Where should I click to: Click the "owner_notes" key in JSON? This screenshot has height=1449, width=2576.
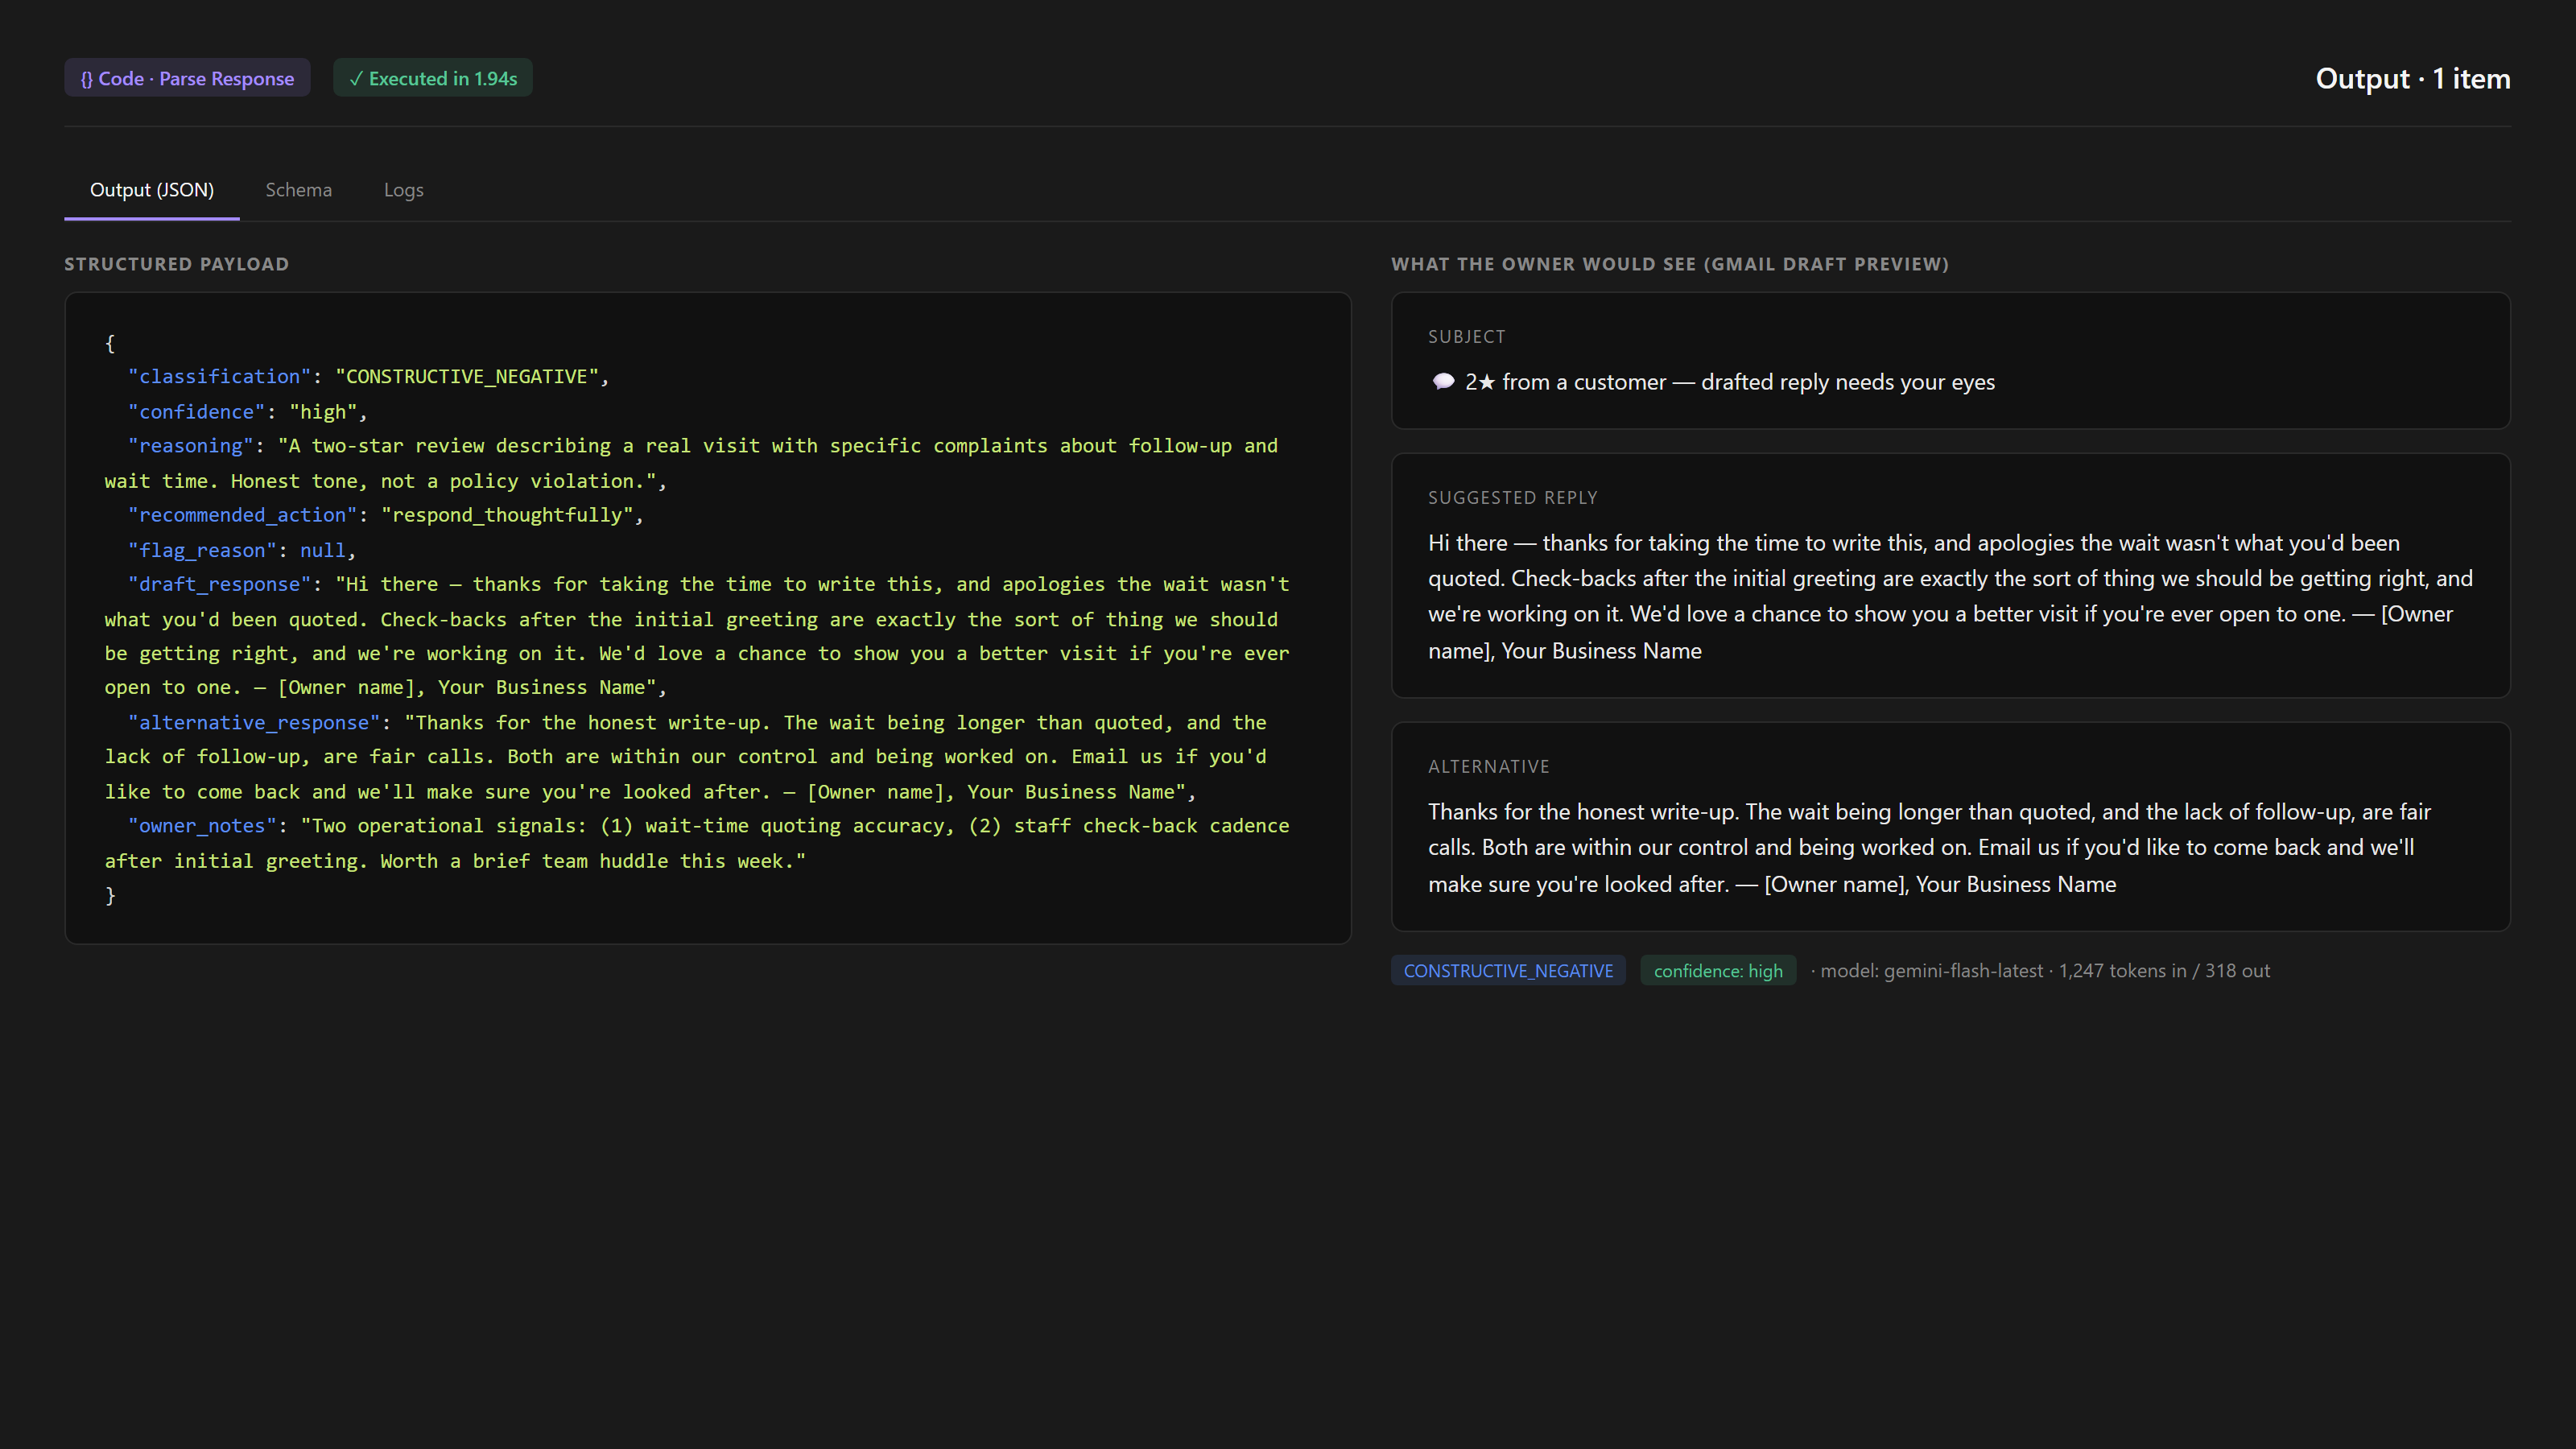pyautogui.click(x=202, y=826)
